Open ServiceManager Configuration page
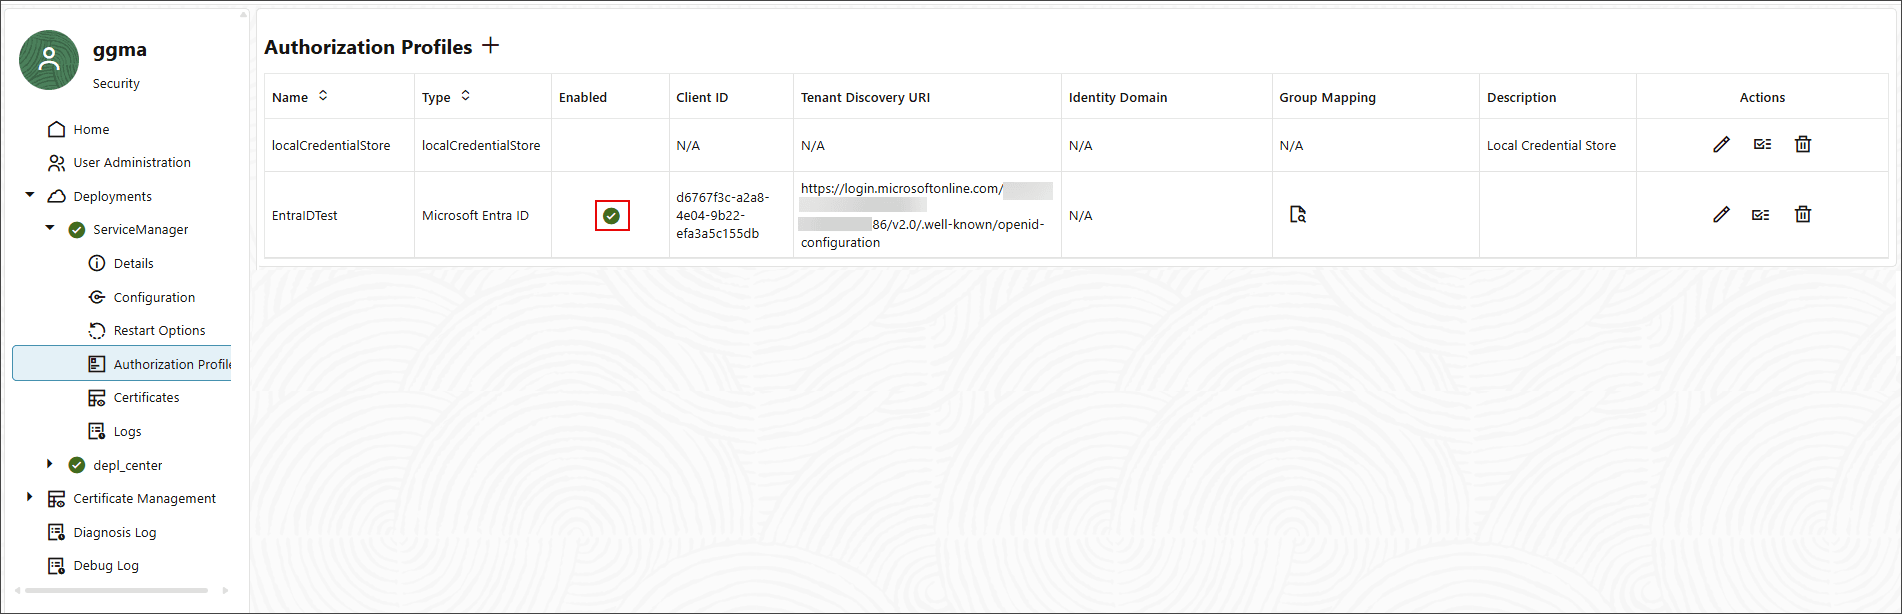 [154, 298]
